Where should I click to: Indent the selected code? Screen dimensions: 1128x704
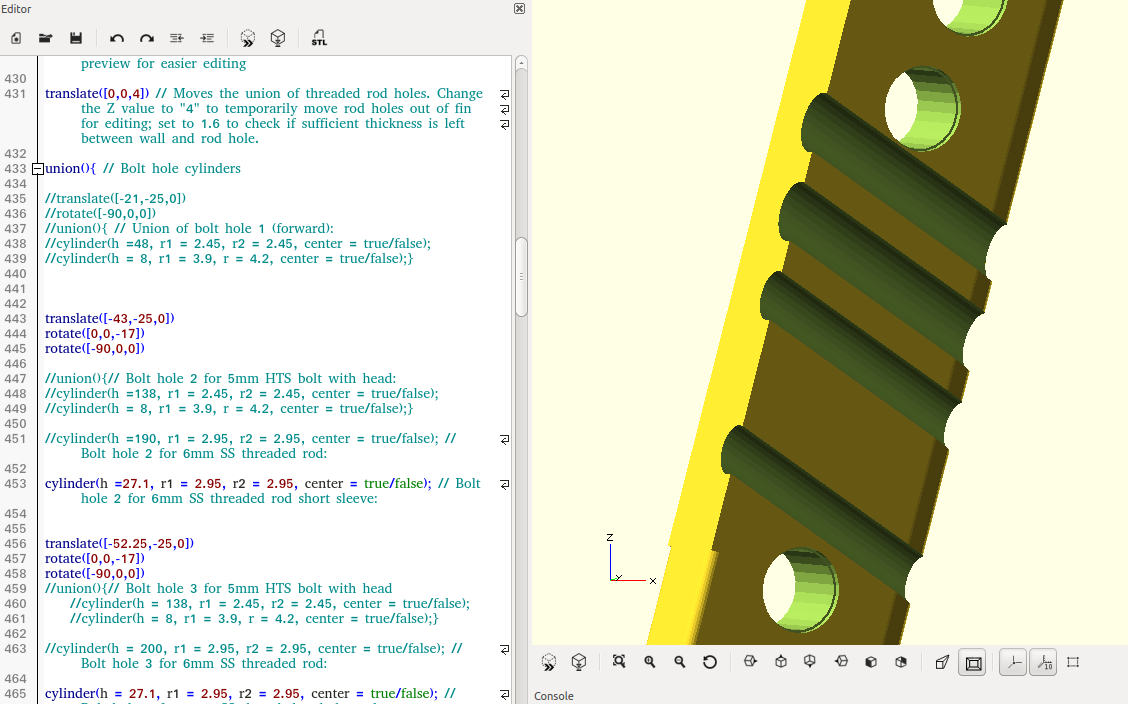(x=207, y=38)
